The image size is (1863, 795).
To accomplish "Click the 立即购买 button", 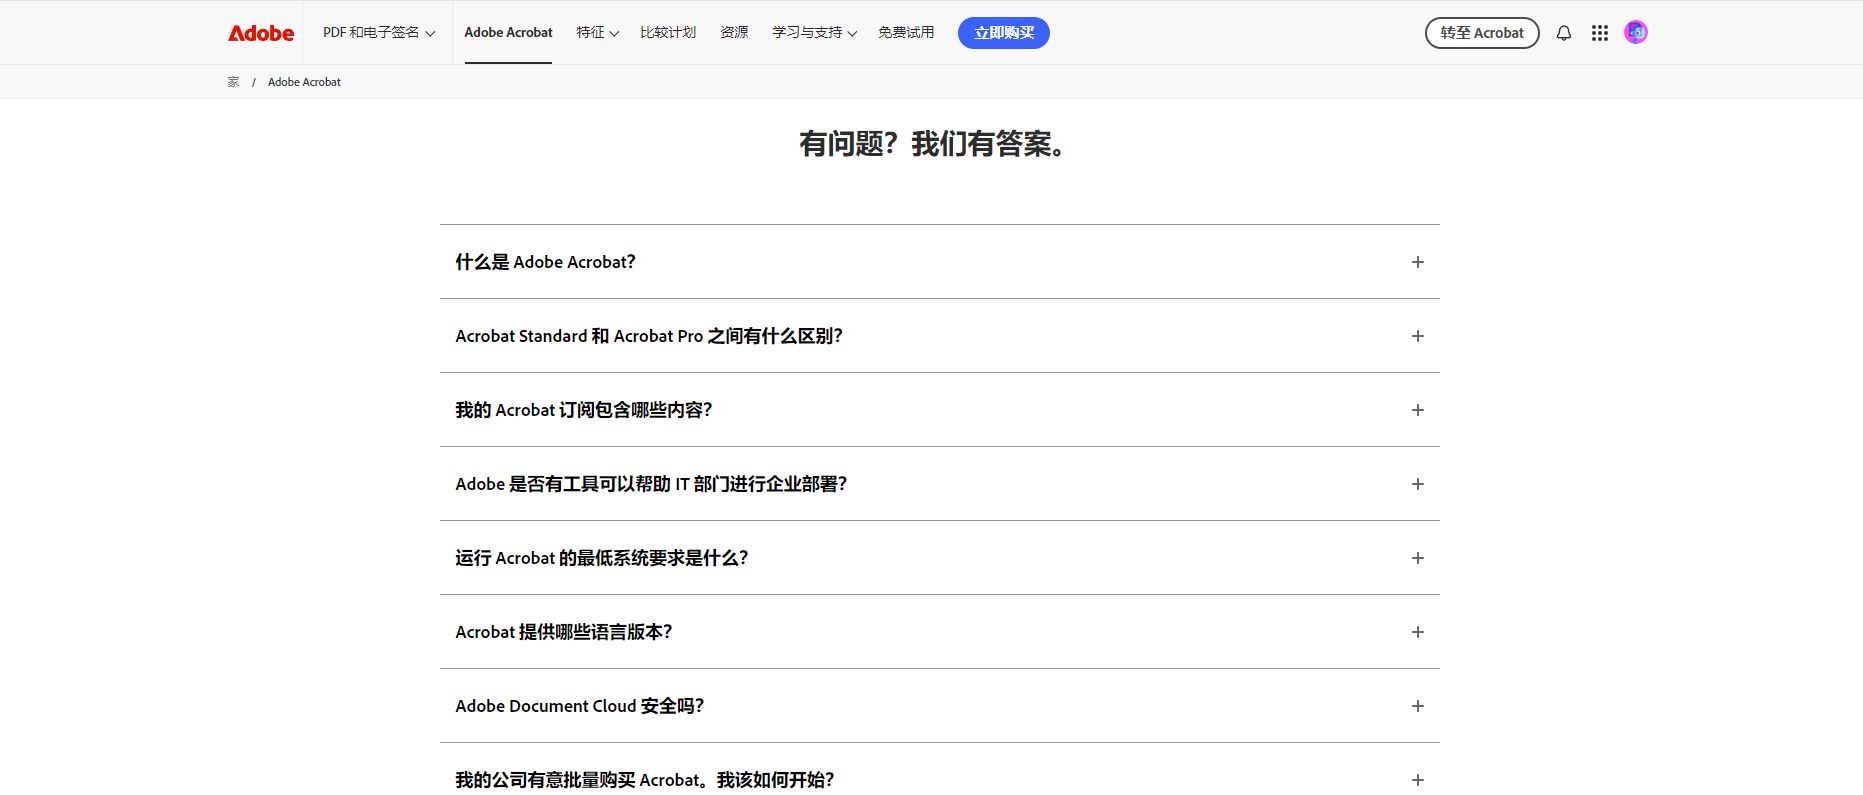I will pos(1004,33).
